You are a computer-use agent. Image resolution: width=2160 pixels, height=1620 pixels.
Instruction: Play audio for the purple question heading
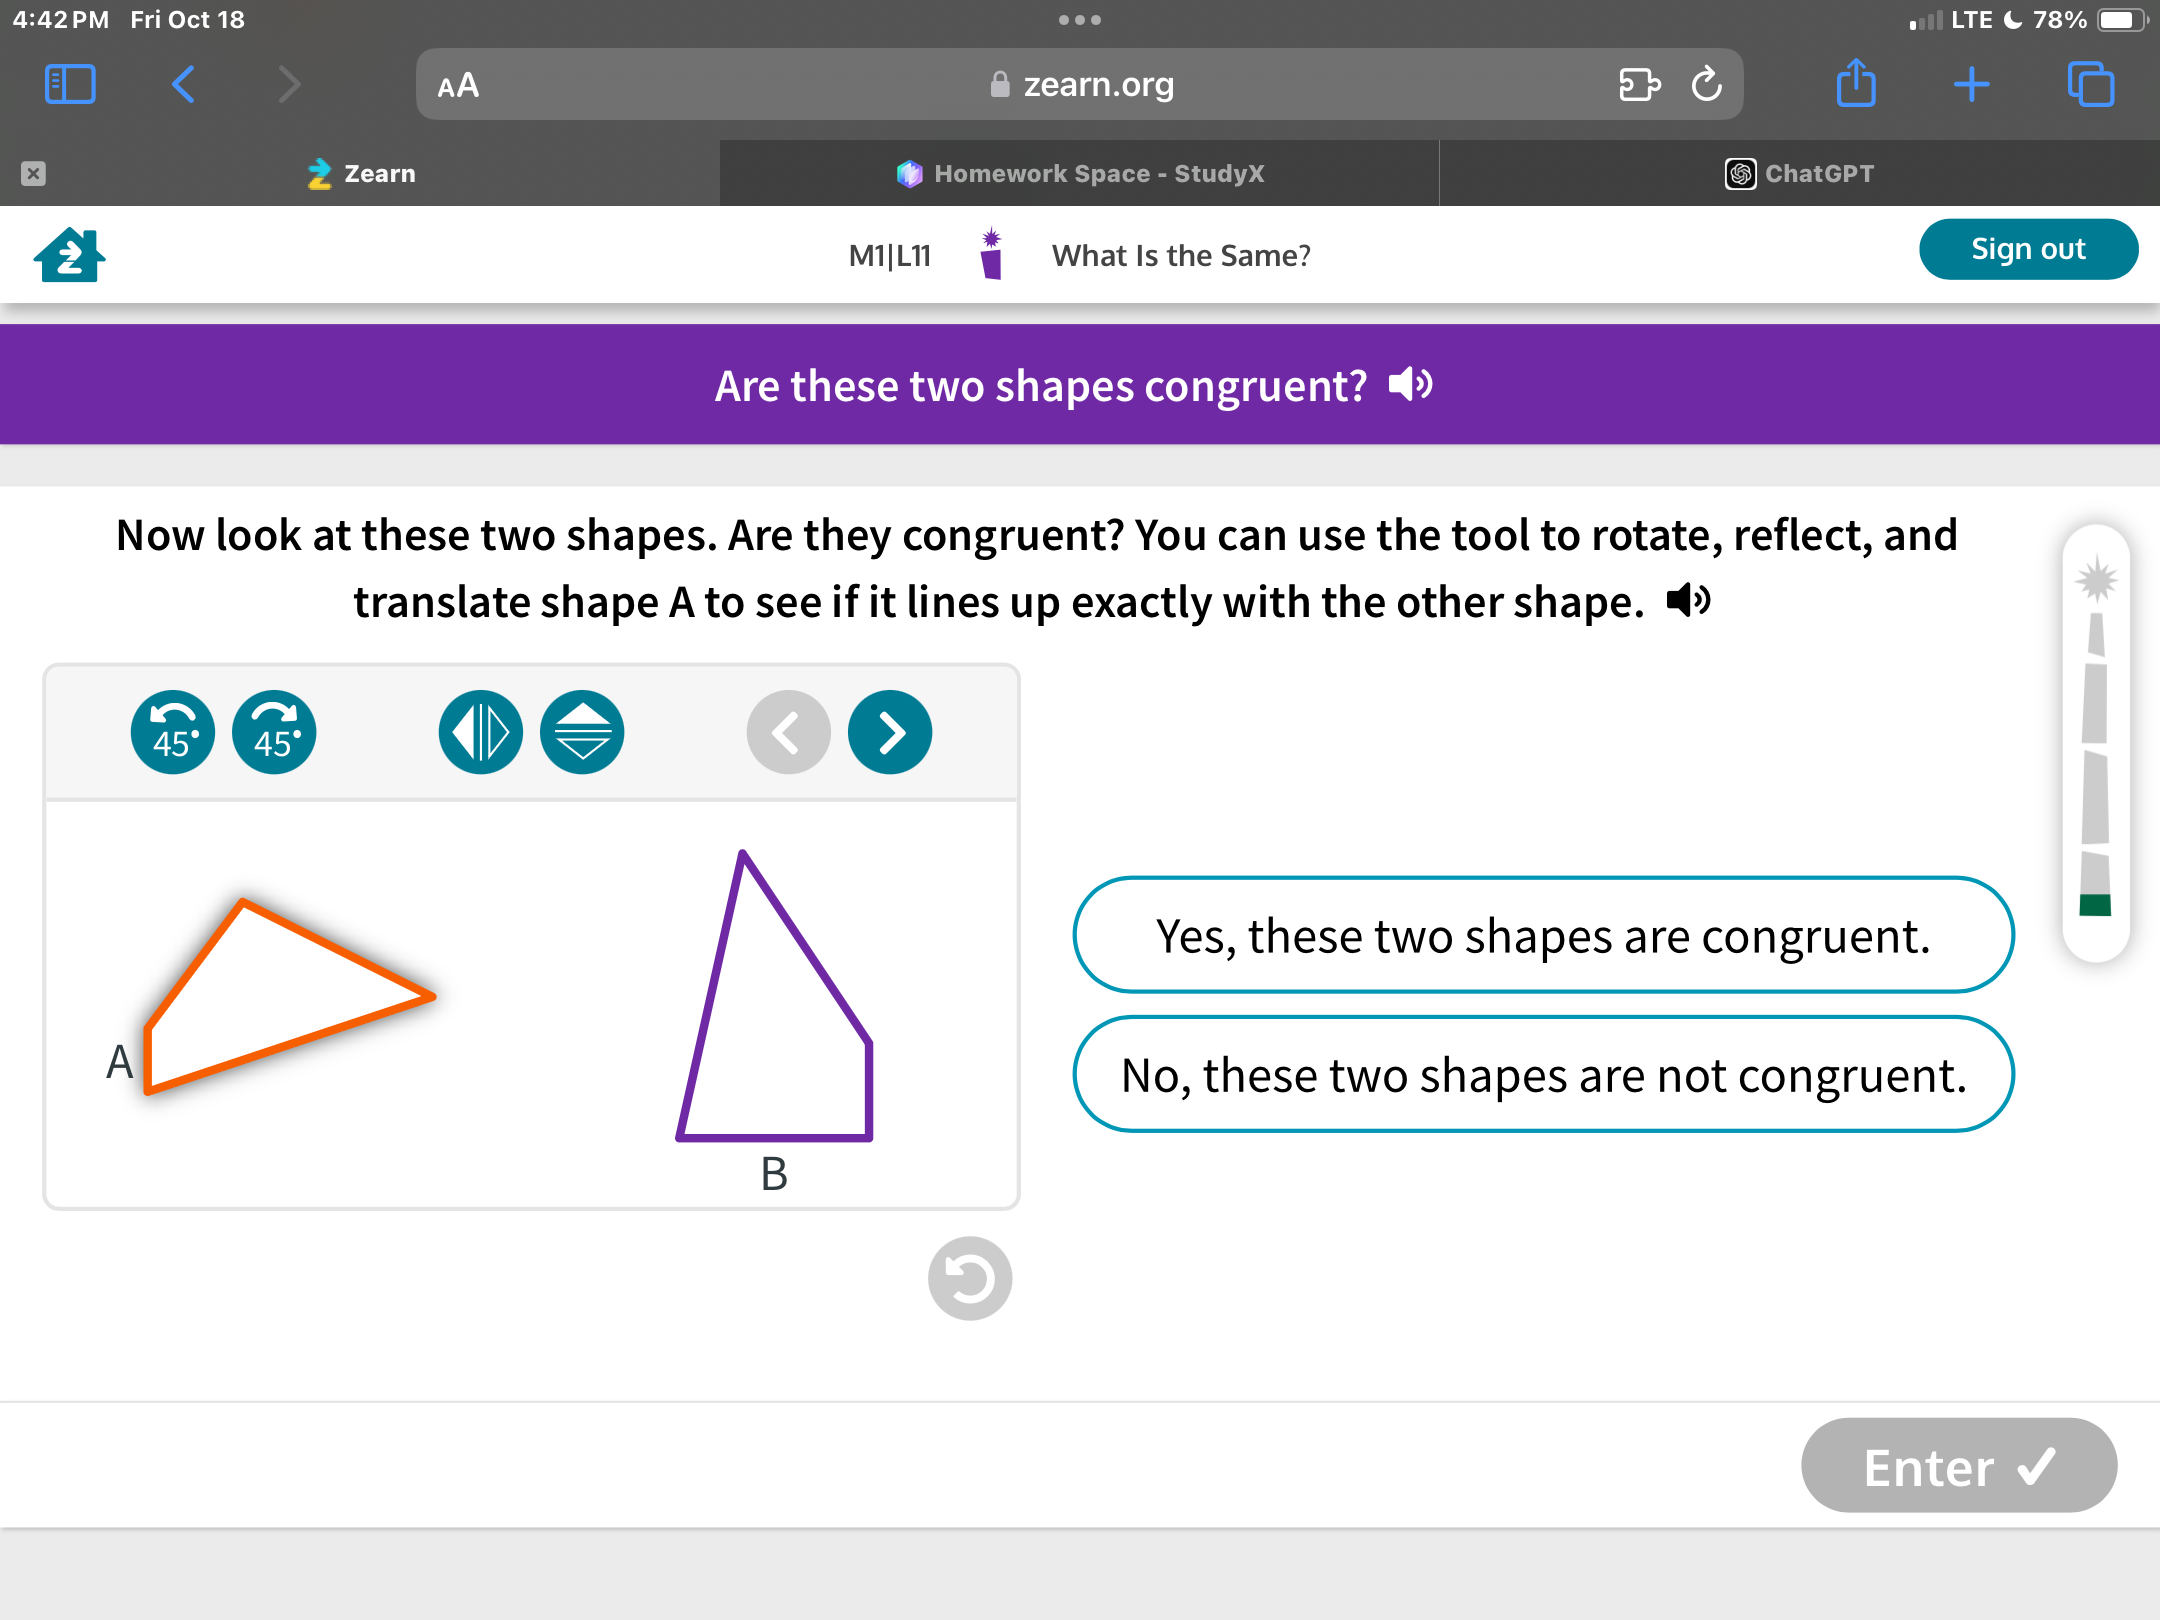point(1411,384)
